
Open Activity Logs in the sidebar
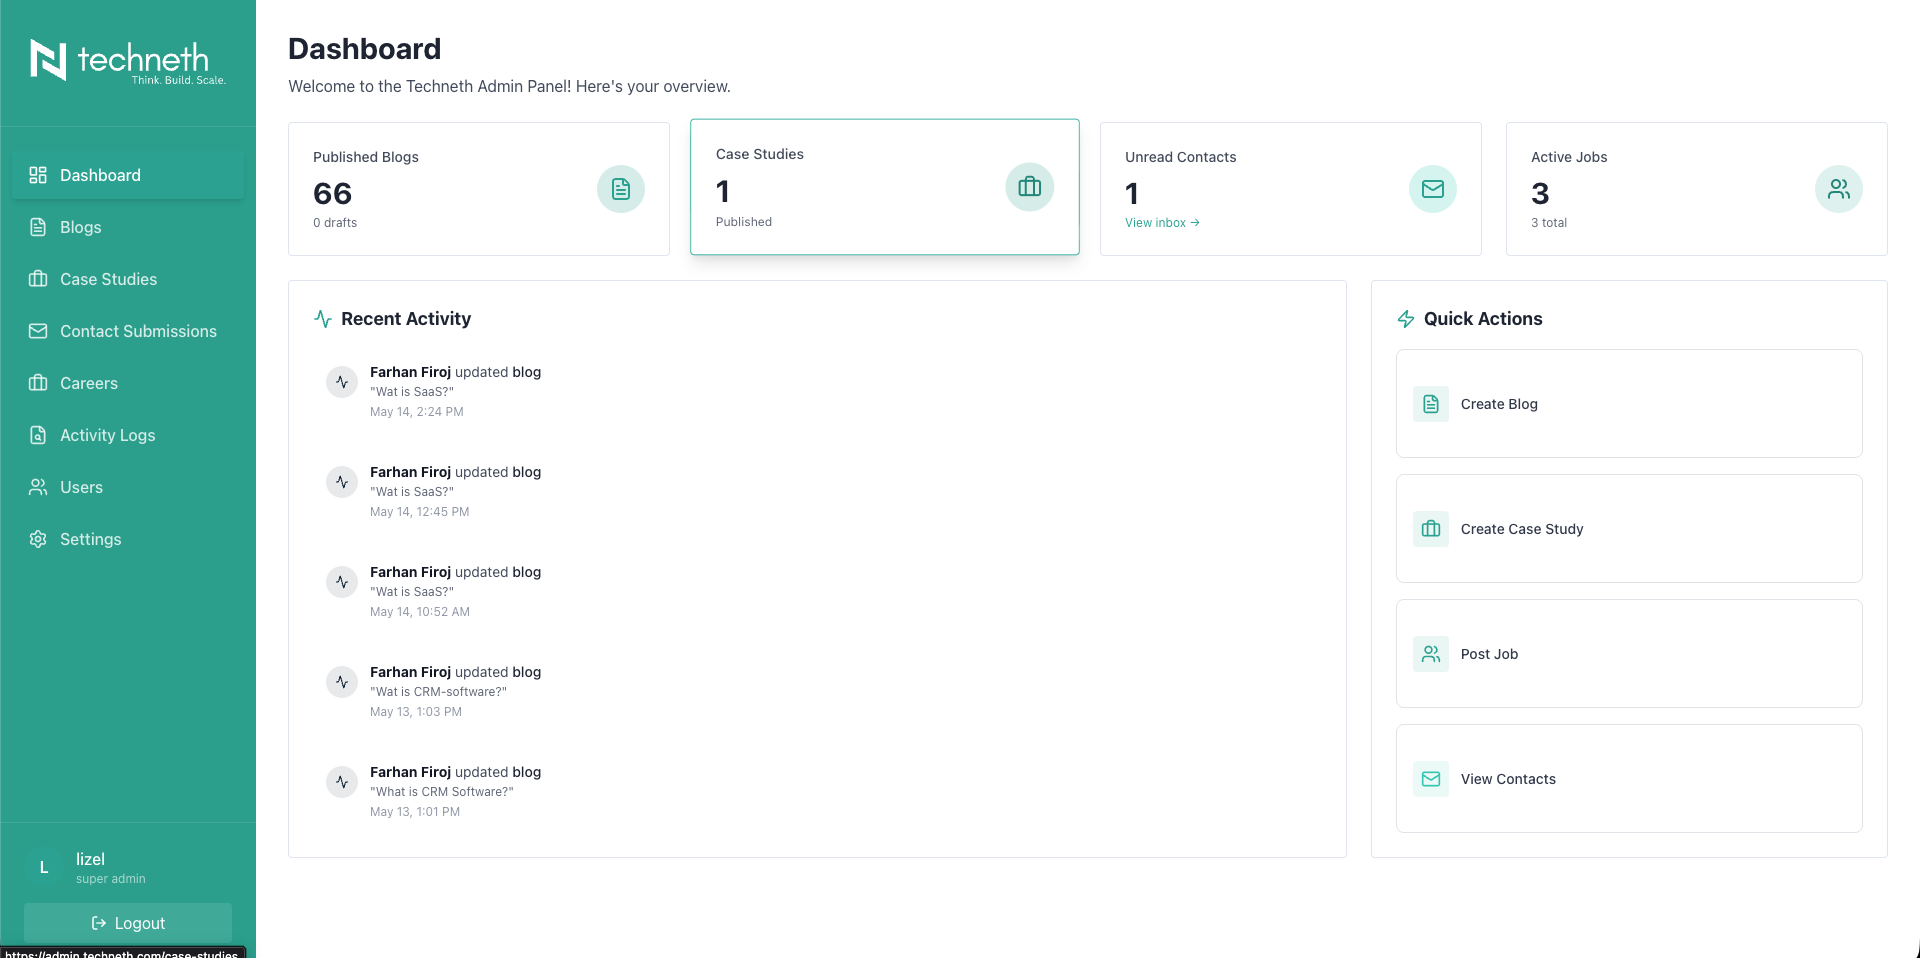point(128,435)
